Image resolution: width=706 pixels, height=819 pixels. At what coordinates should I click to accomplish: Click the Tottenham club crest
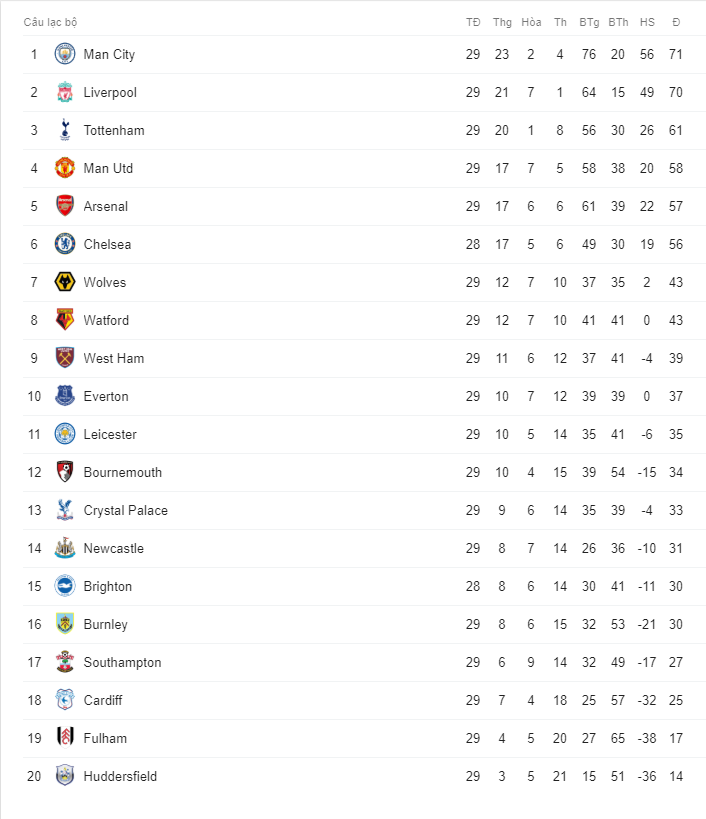(65, 131)
